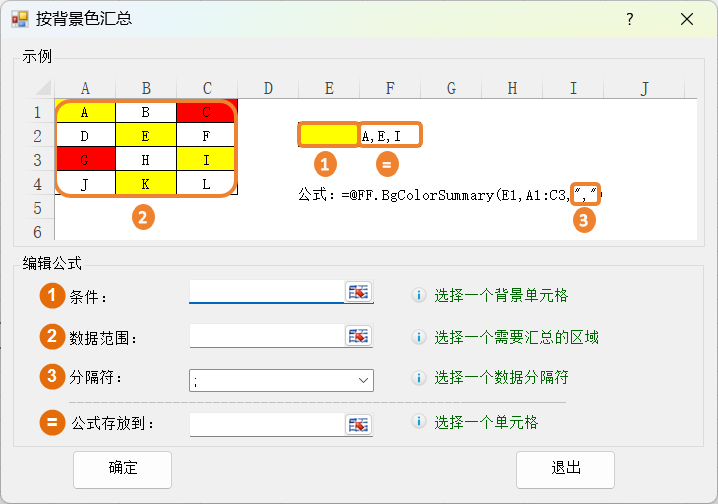Close the 按背景色汇总 dialog

[687, 19]
